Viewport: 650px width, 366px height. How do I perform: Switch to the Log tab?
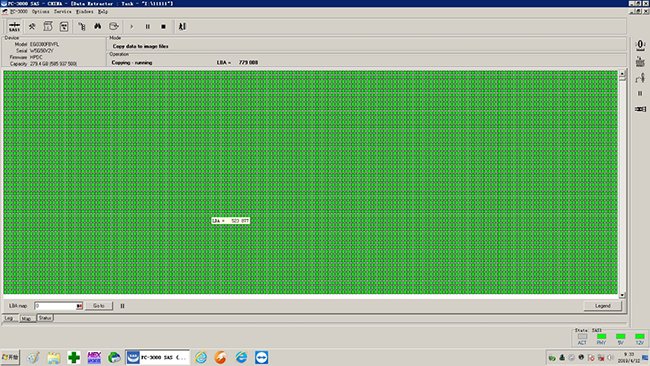[9, 318]
